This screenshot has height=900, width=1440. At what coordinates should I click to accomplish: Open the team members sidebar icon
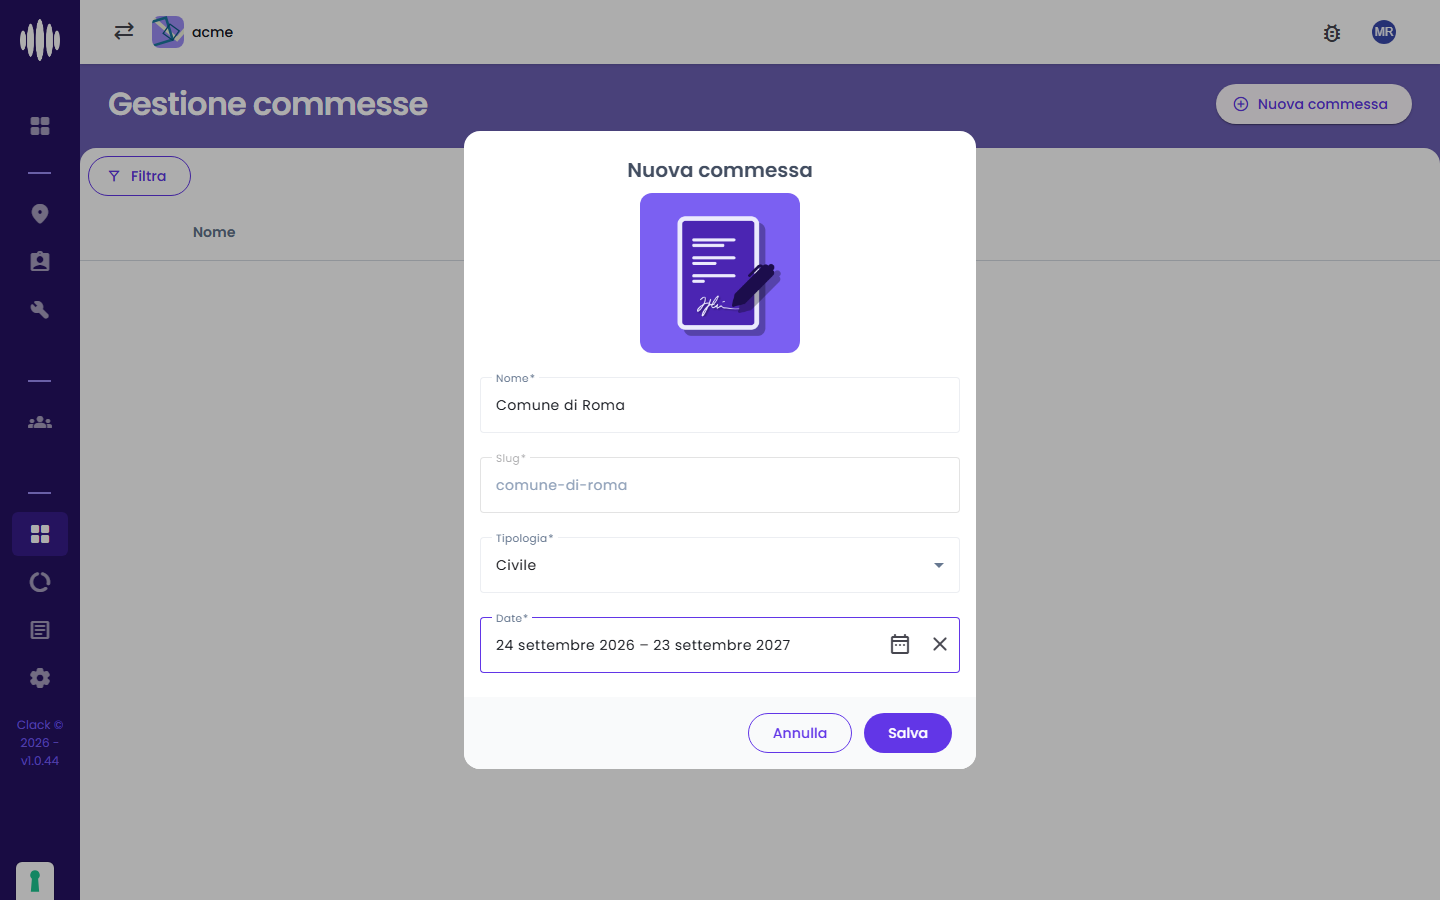[x=40, y=422]
